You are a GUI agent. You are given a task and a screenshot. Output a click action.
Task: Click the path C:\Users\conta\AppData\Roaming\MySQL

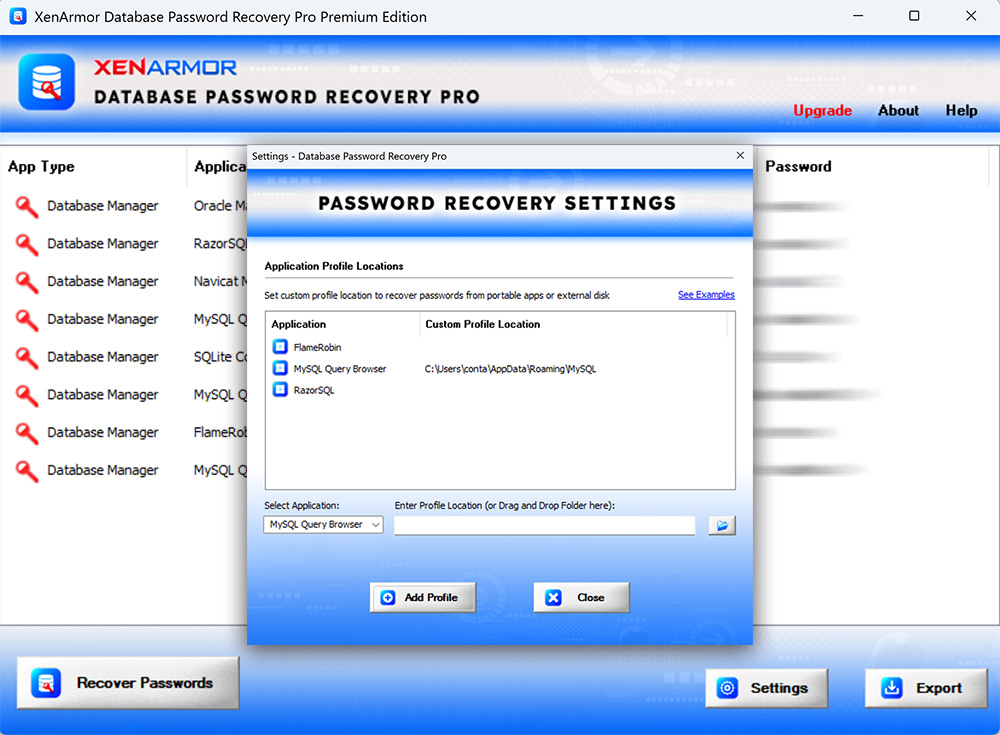(510, 369)
